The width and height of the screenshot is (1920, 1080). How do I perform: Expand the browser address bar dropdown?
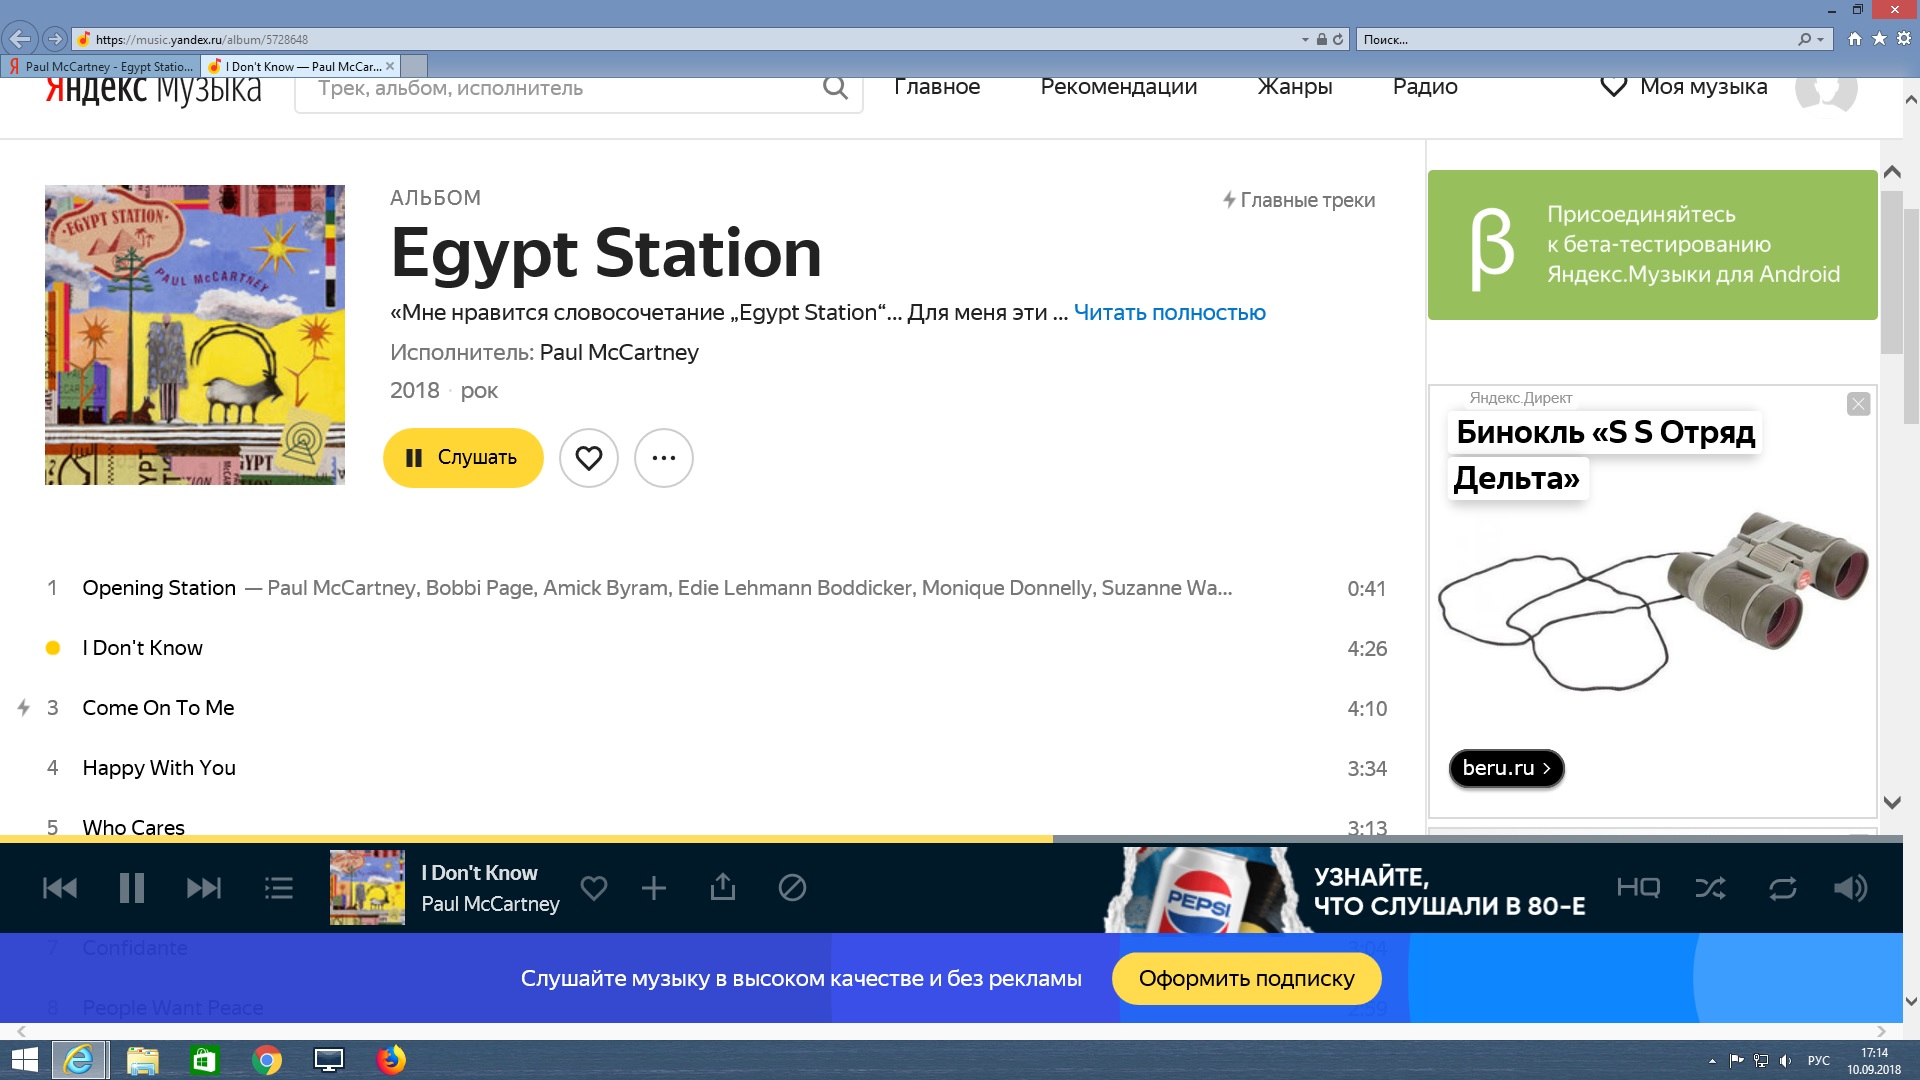click(x=1305, y=40)
